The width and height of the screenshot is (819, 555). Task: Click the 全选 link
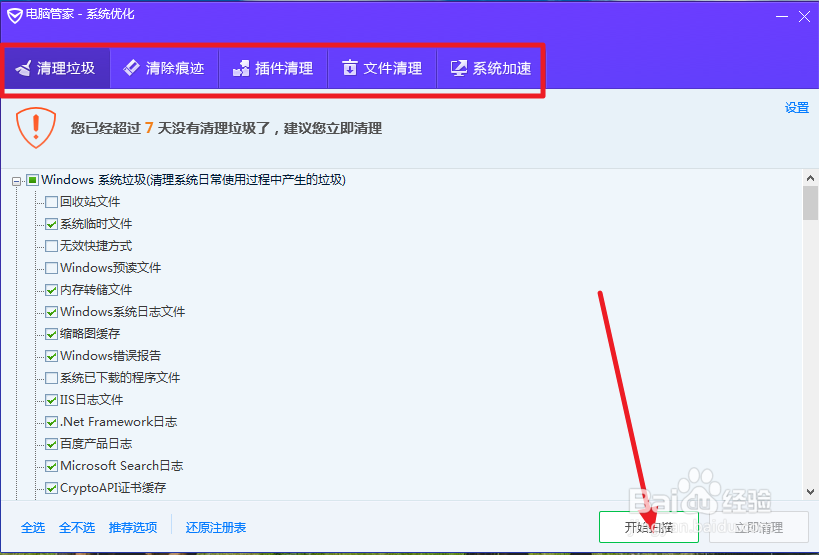pyautogui.click(x=33, y=528)
